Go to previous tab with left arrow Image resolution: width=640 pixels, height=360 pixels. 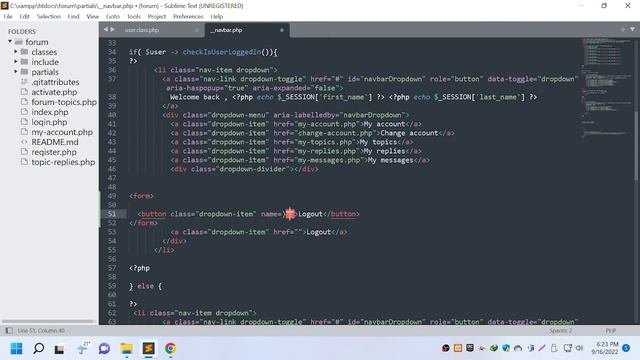pyautogui.click(x=106, y=29)
